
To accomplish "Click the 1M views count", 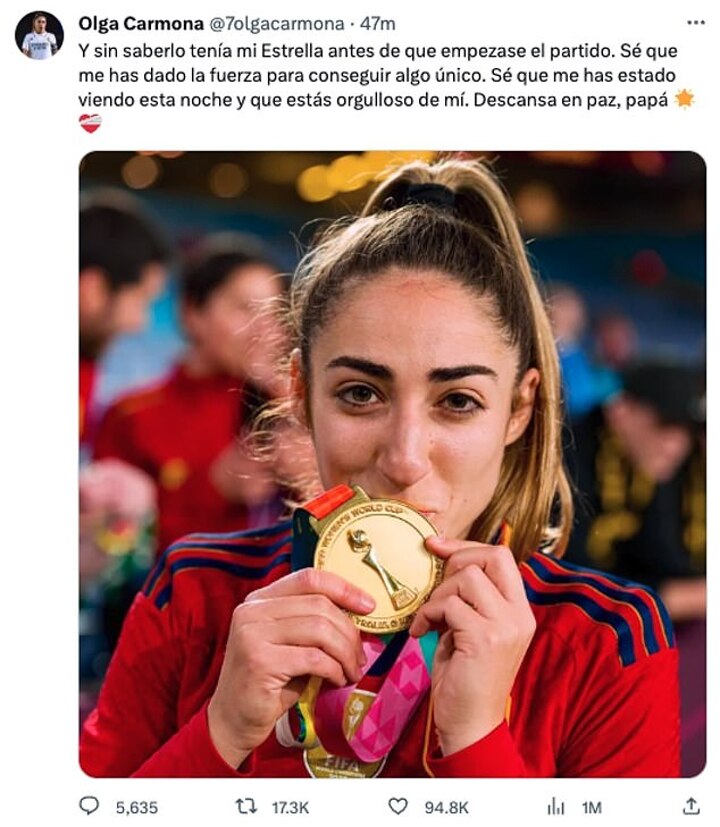I will tap(592, 807).
